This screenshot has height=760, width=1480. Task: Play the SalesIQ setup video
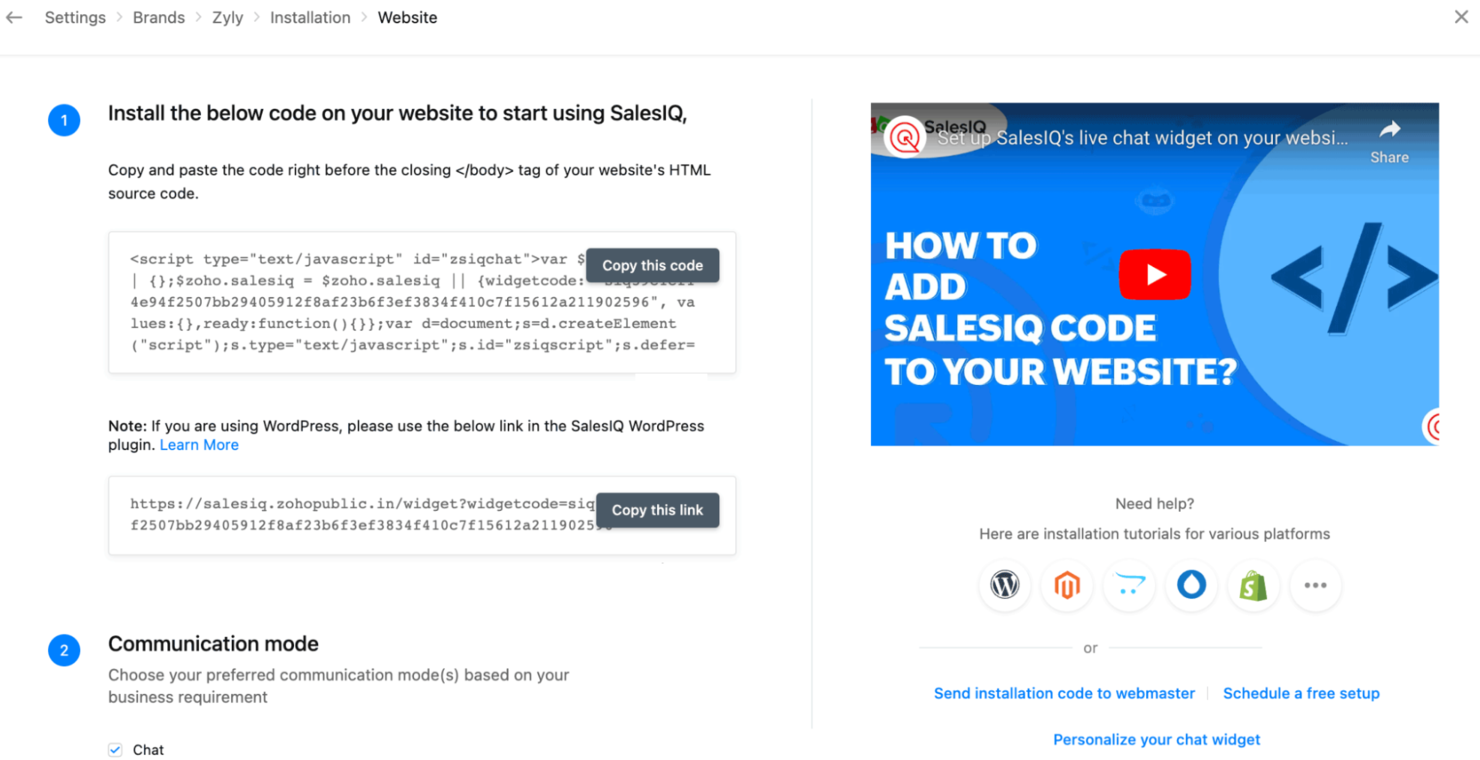click(1155, 273)
